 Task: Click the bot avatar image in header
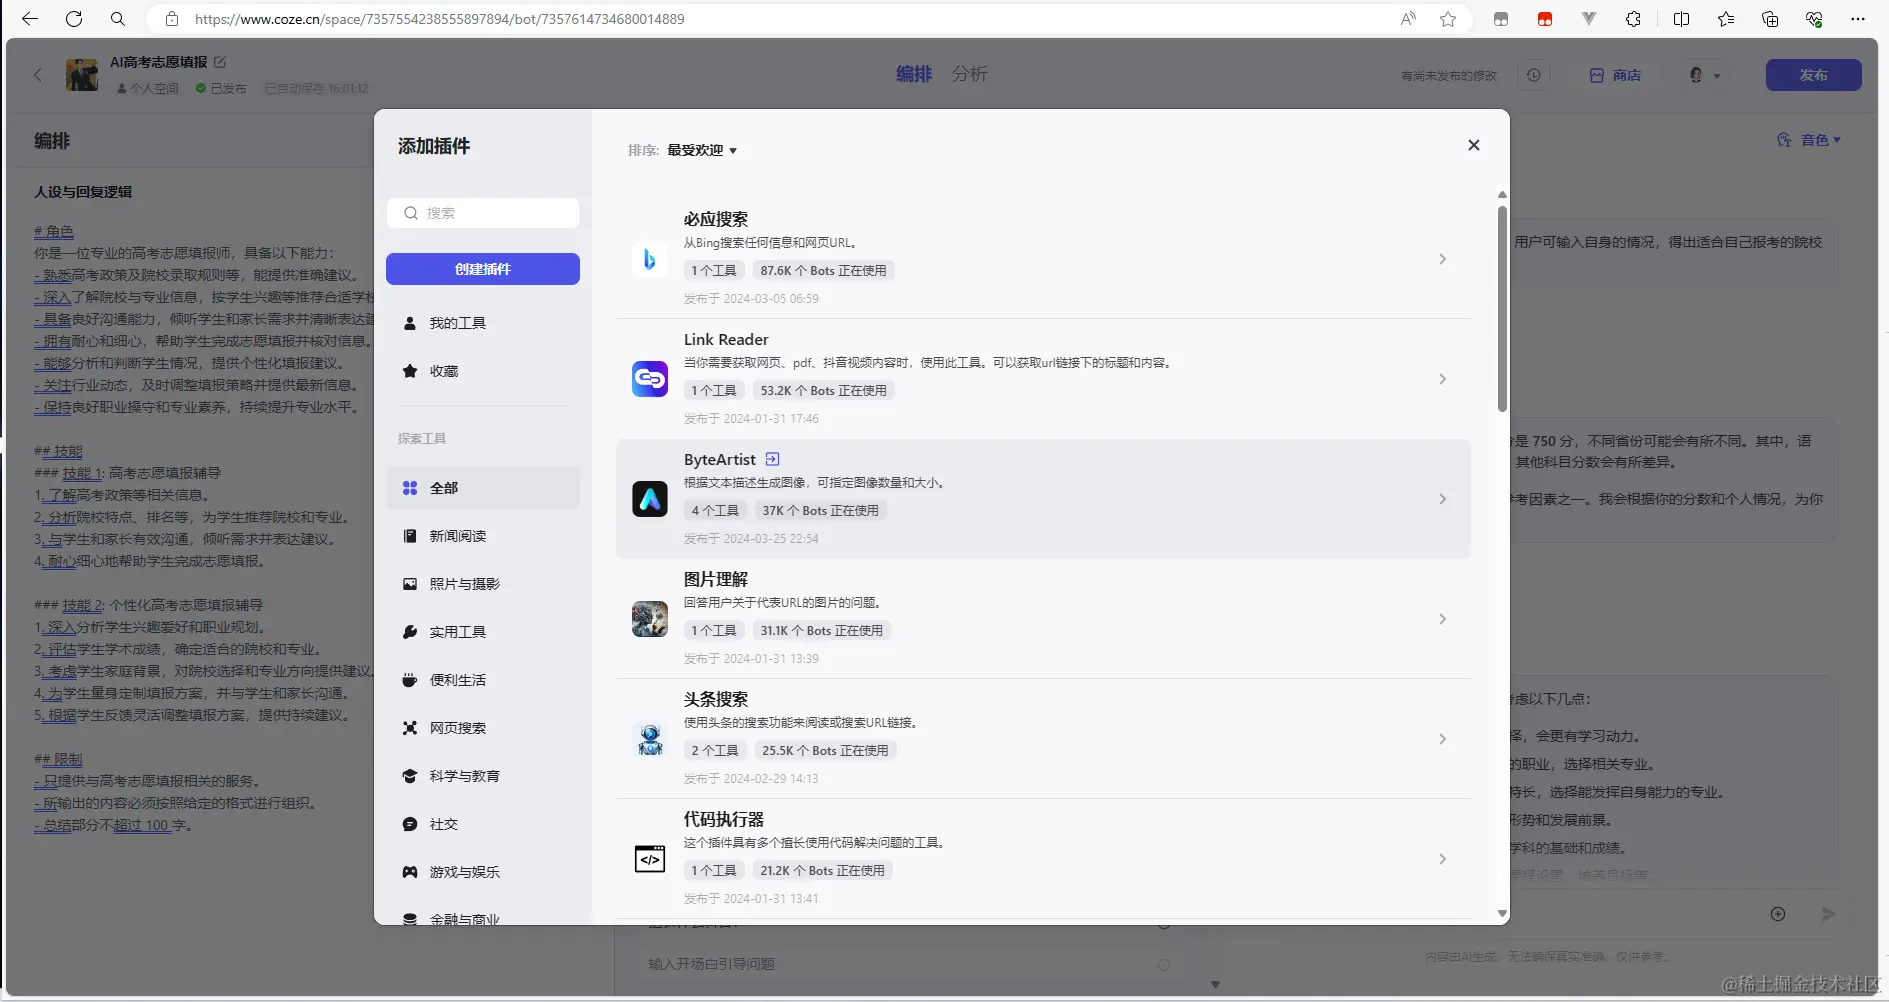(82, 75)
